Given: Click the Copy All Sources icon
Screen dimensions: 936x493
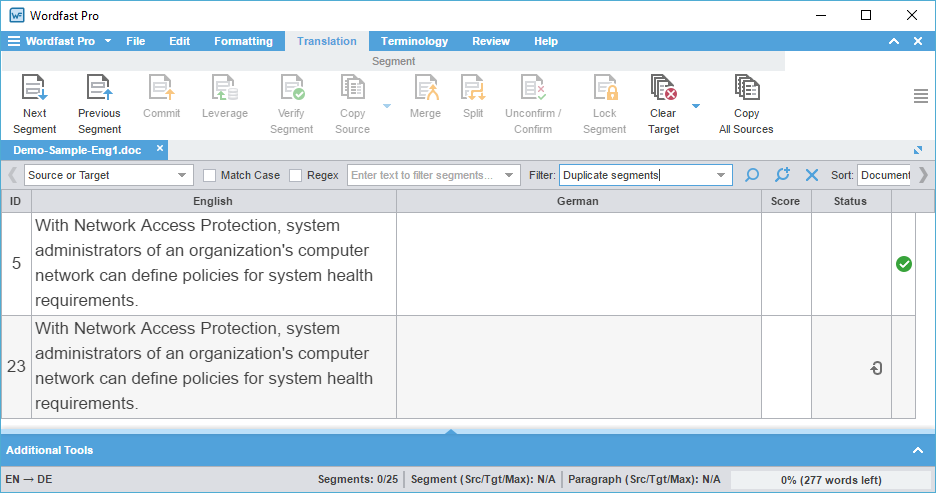Looking at the screenshot, I should click(x=746, y=89).
